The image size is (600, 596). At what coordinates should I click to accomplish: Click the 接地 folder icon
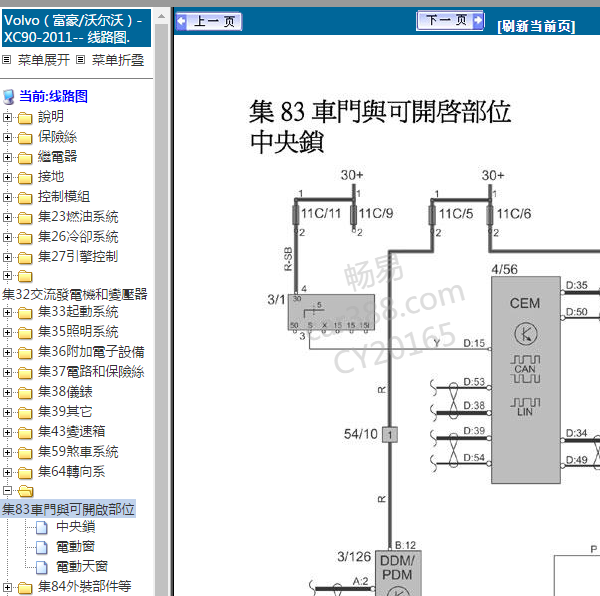(x=25, y=177)
